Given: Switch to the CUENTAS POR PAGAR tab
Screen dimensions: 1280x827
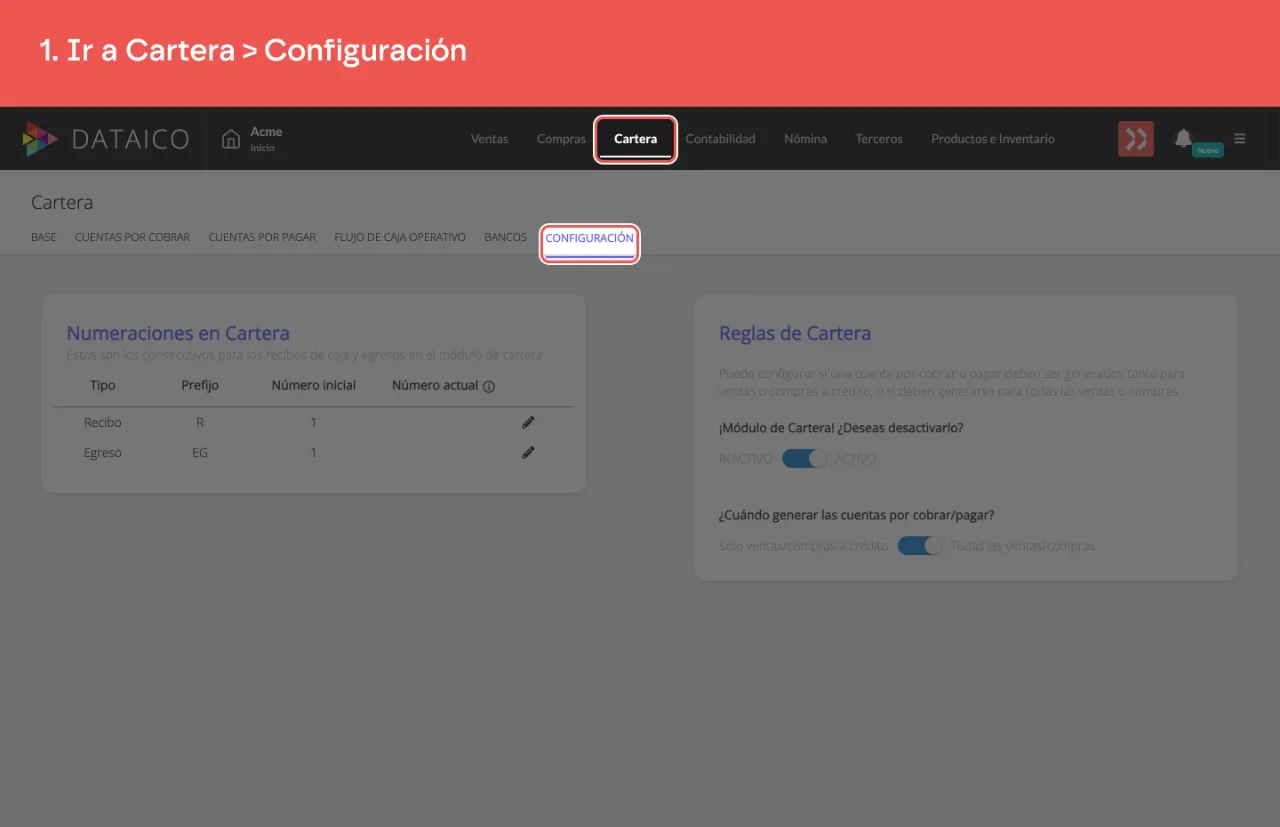Looking at the screenshot, I should point(262,238).
